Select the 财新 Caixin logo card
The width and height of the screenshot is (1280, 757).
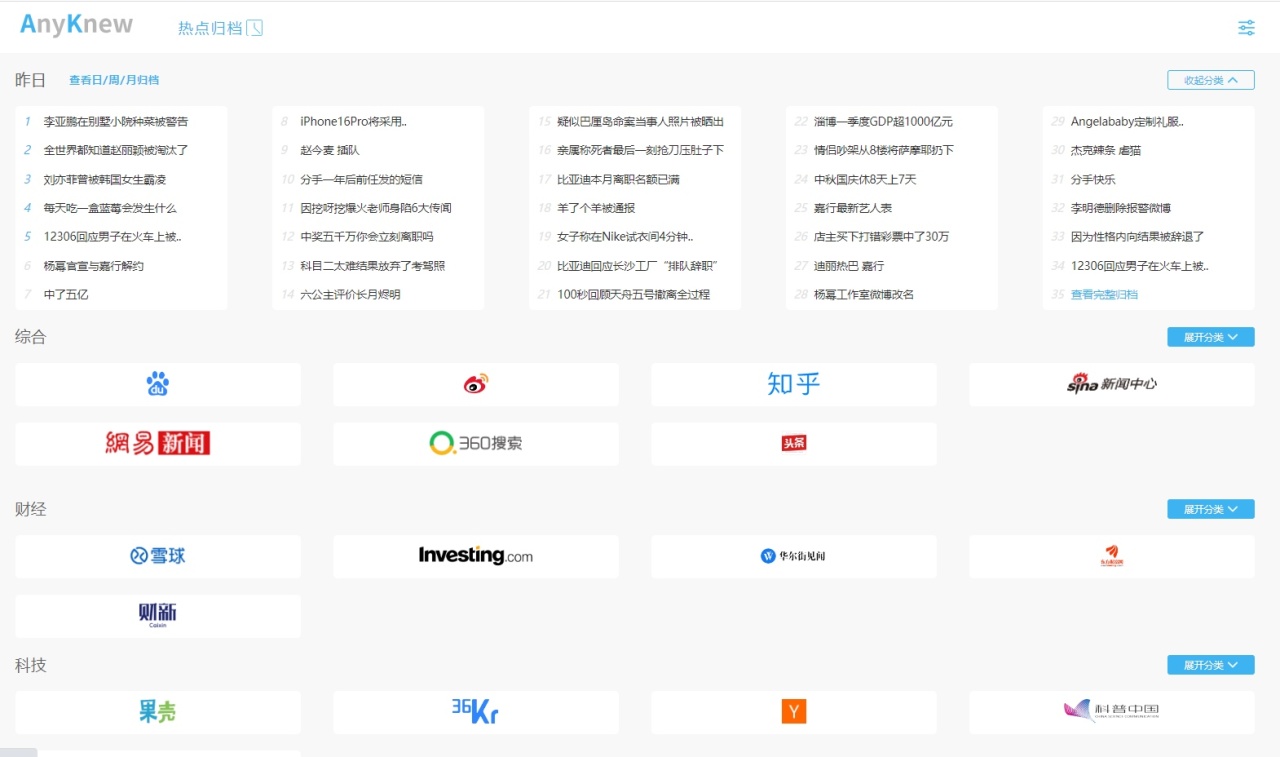[x=158, y=616]
